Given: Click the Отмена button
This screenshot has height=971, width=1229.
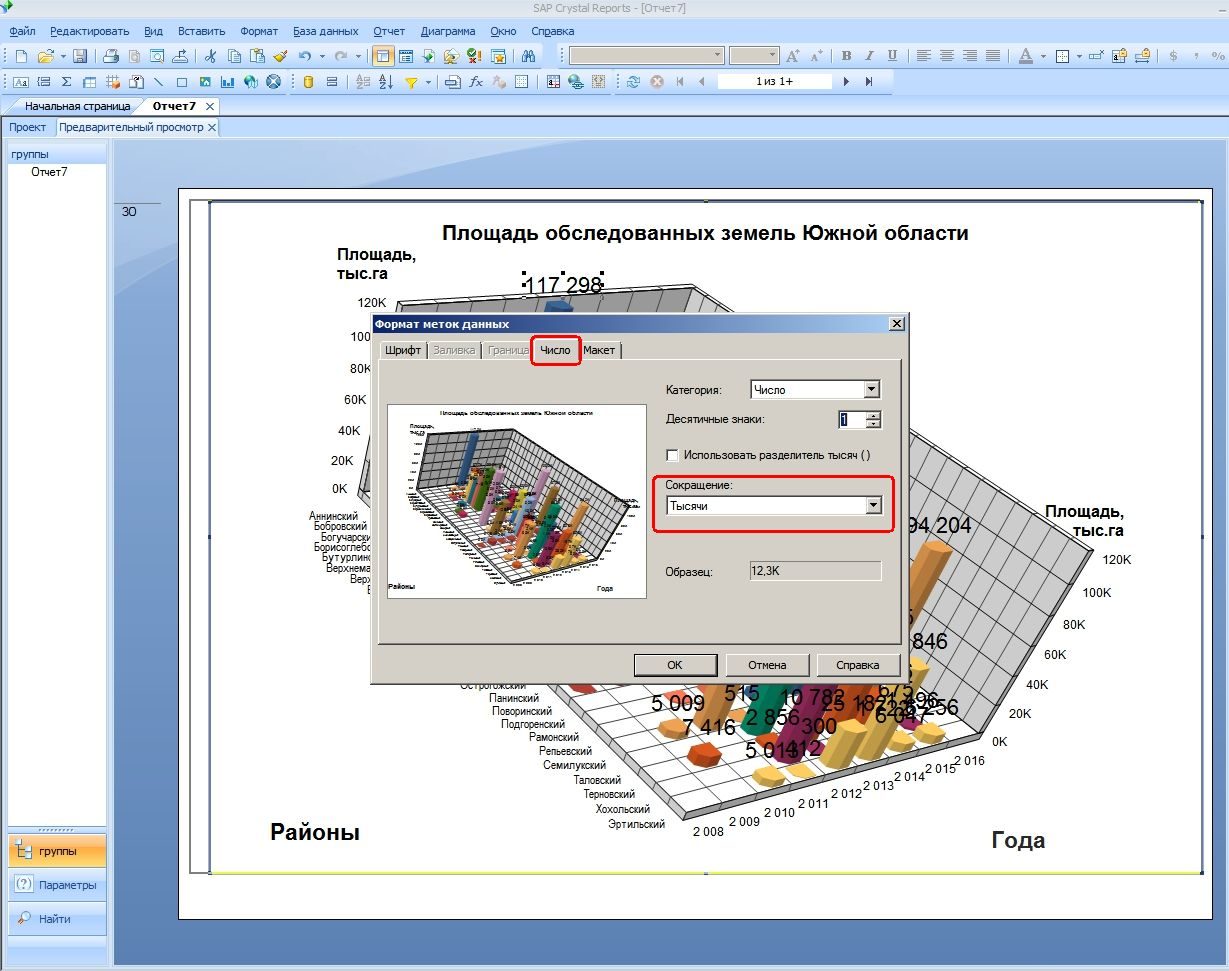Looking at the screenshot, I should point(767,665).
